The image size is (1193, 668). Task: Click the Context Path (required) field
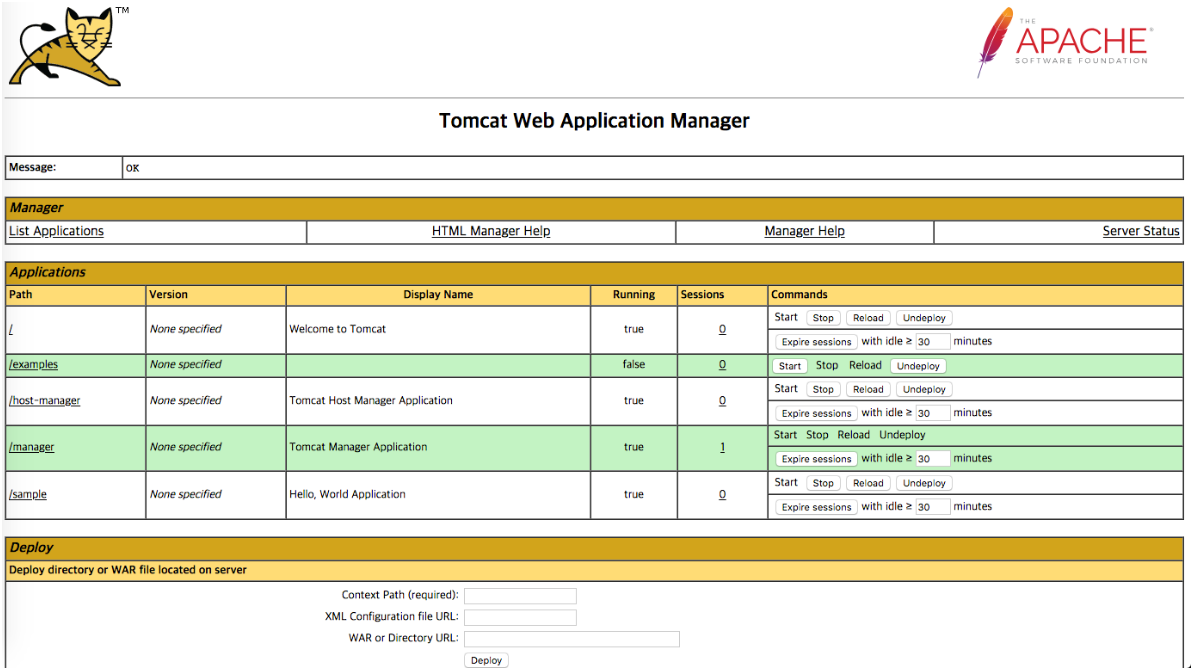point(520,596)
